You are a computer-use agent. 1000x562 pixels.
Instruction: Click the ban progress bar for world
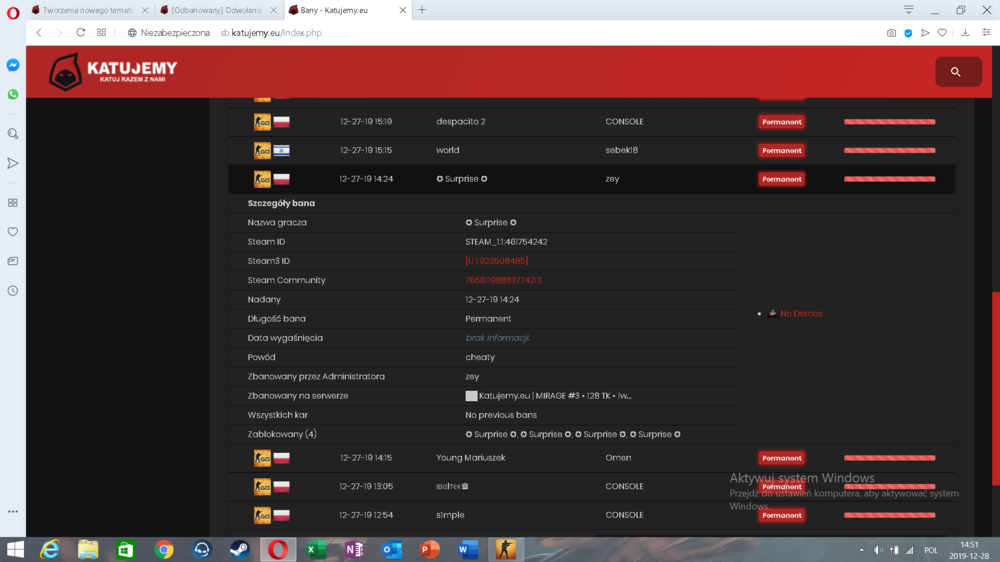click(x=889, y=151)
